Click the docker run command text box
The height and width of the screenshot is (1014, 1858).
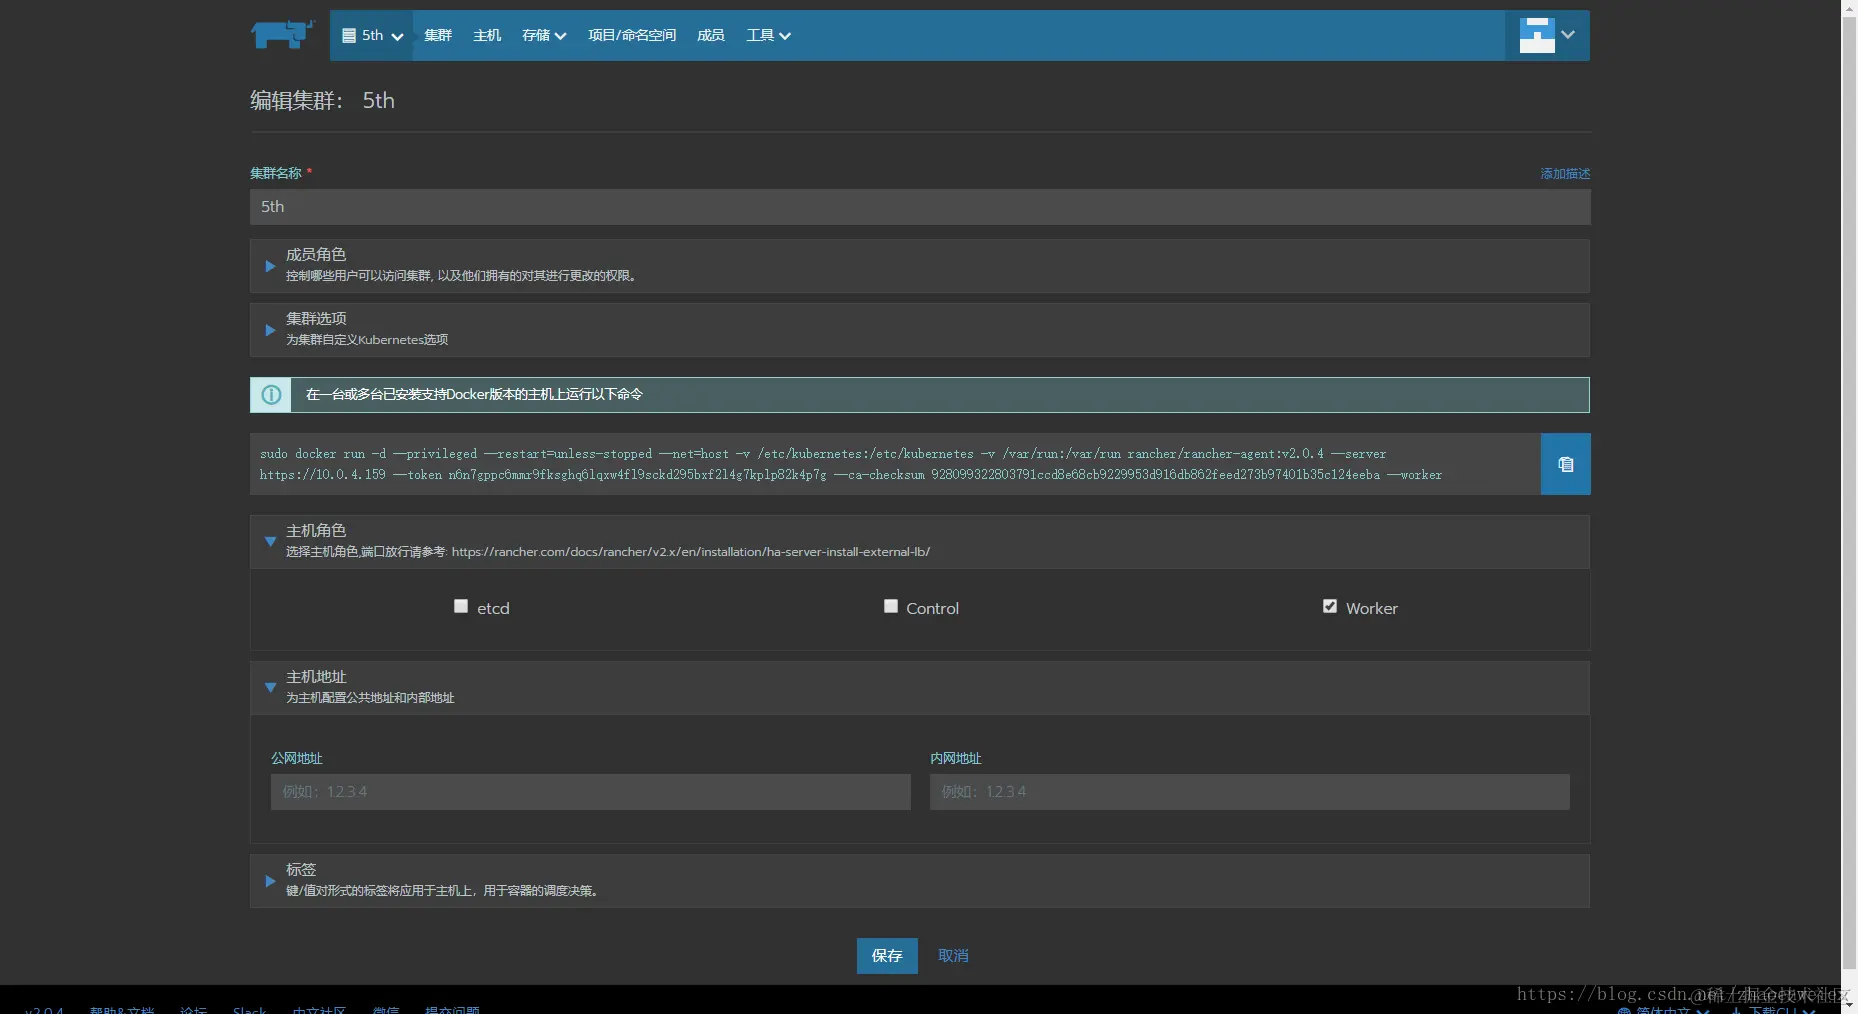click(895, 464)
